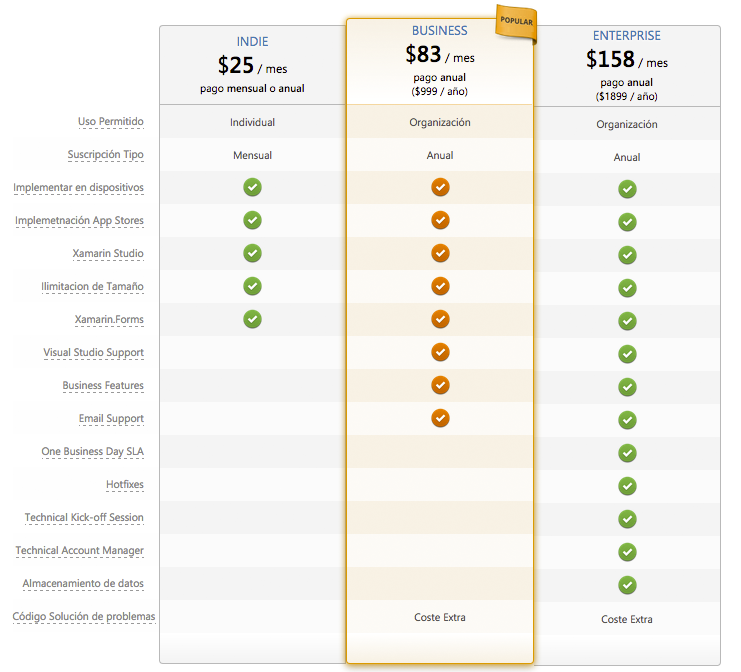741x672 pixels.
Task: Click the $83 / mes price
Action: pos(439,55)
